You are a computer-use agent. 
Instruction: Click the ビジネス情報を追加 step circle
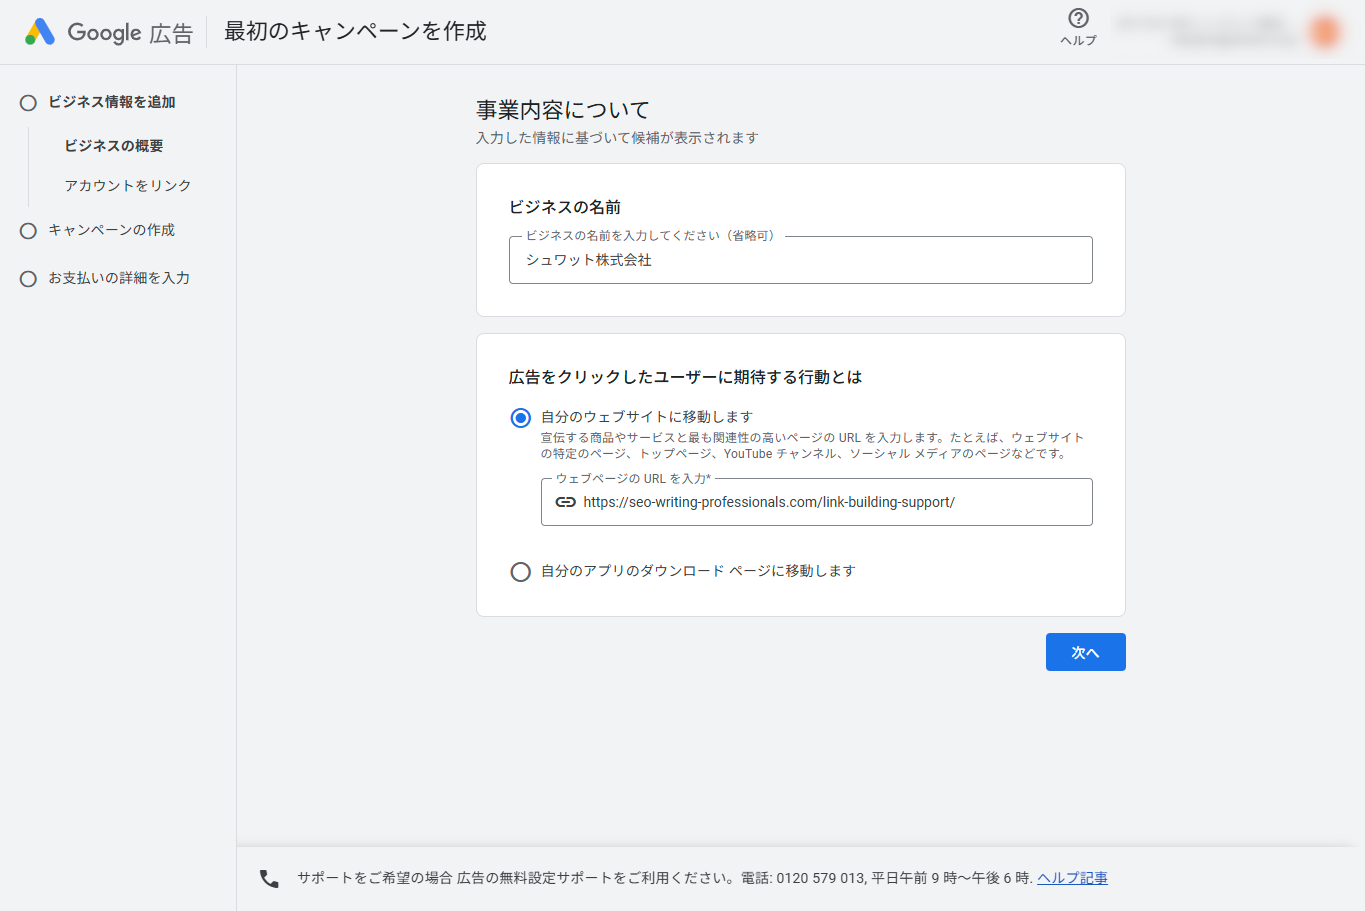[x=28, y=102]
